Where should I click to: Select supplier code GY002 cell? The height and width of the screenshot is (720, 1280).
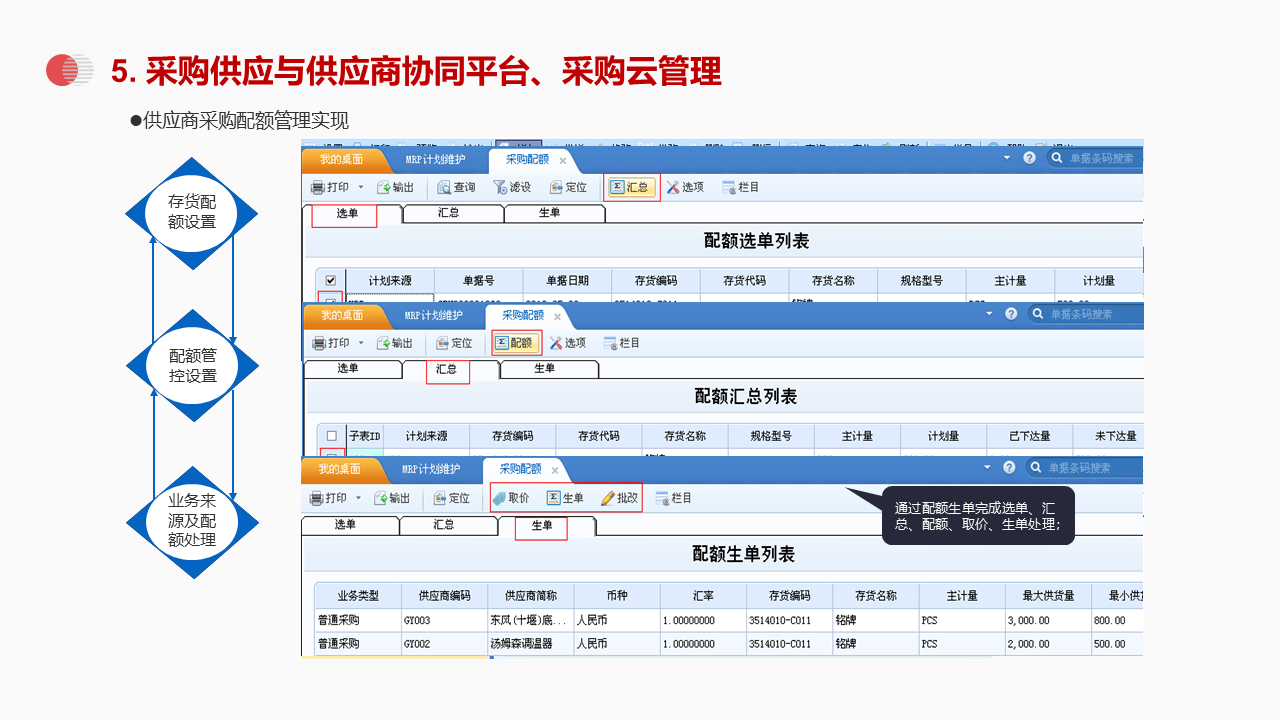pos(445,644)
